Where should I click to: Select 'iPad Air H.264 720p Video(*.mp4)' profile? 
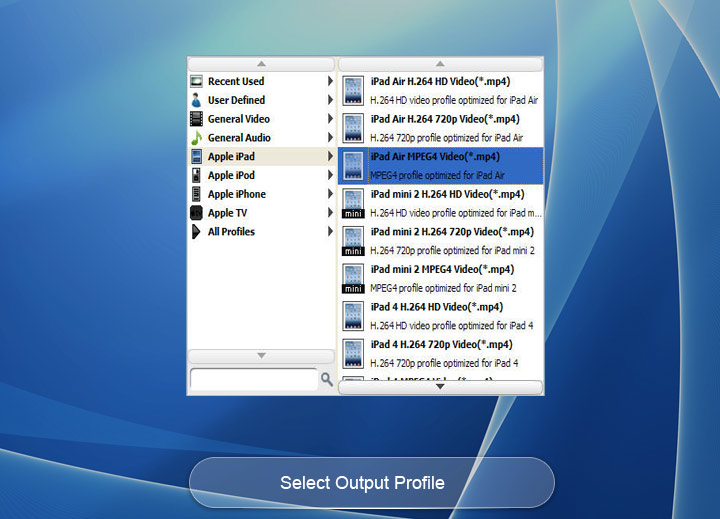click(441, 128)
